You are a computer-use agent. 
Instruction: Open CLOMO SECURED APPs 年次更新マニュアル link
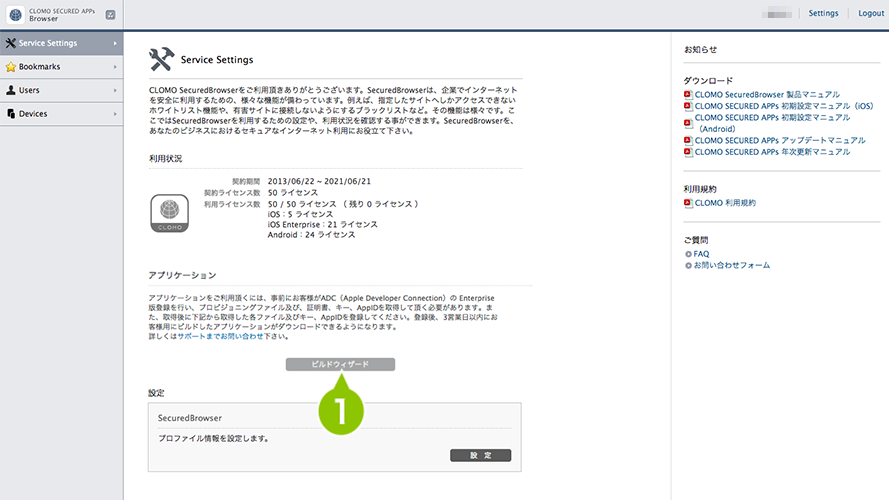772,152
